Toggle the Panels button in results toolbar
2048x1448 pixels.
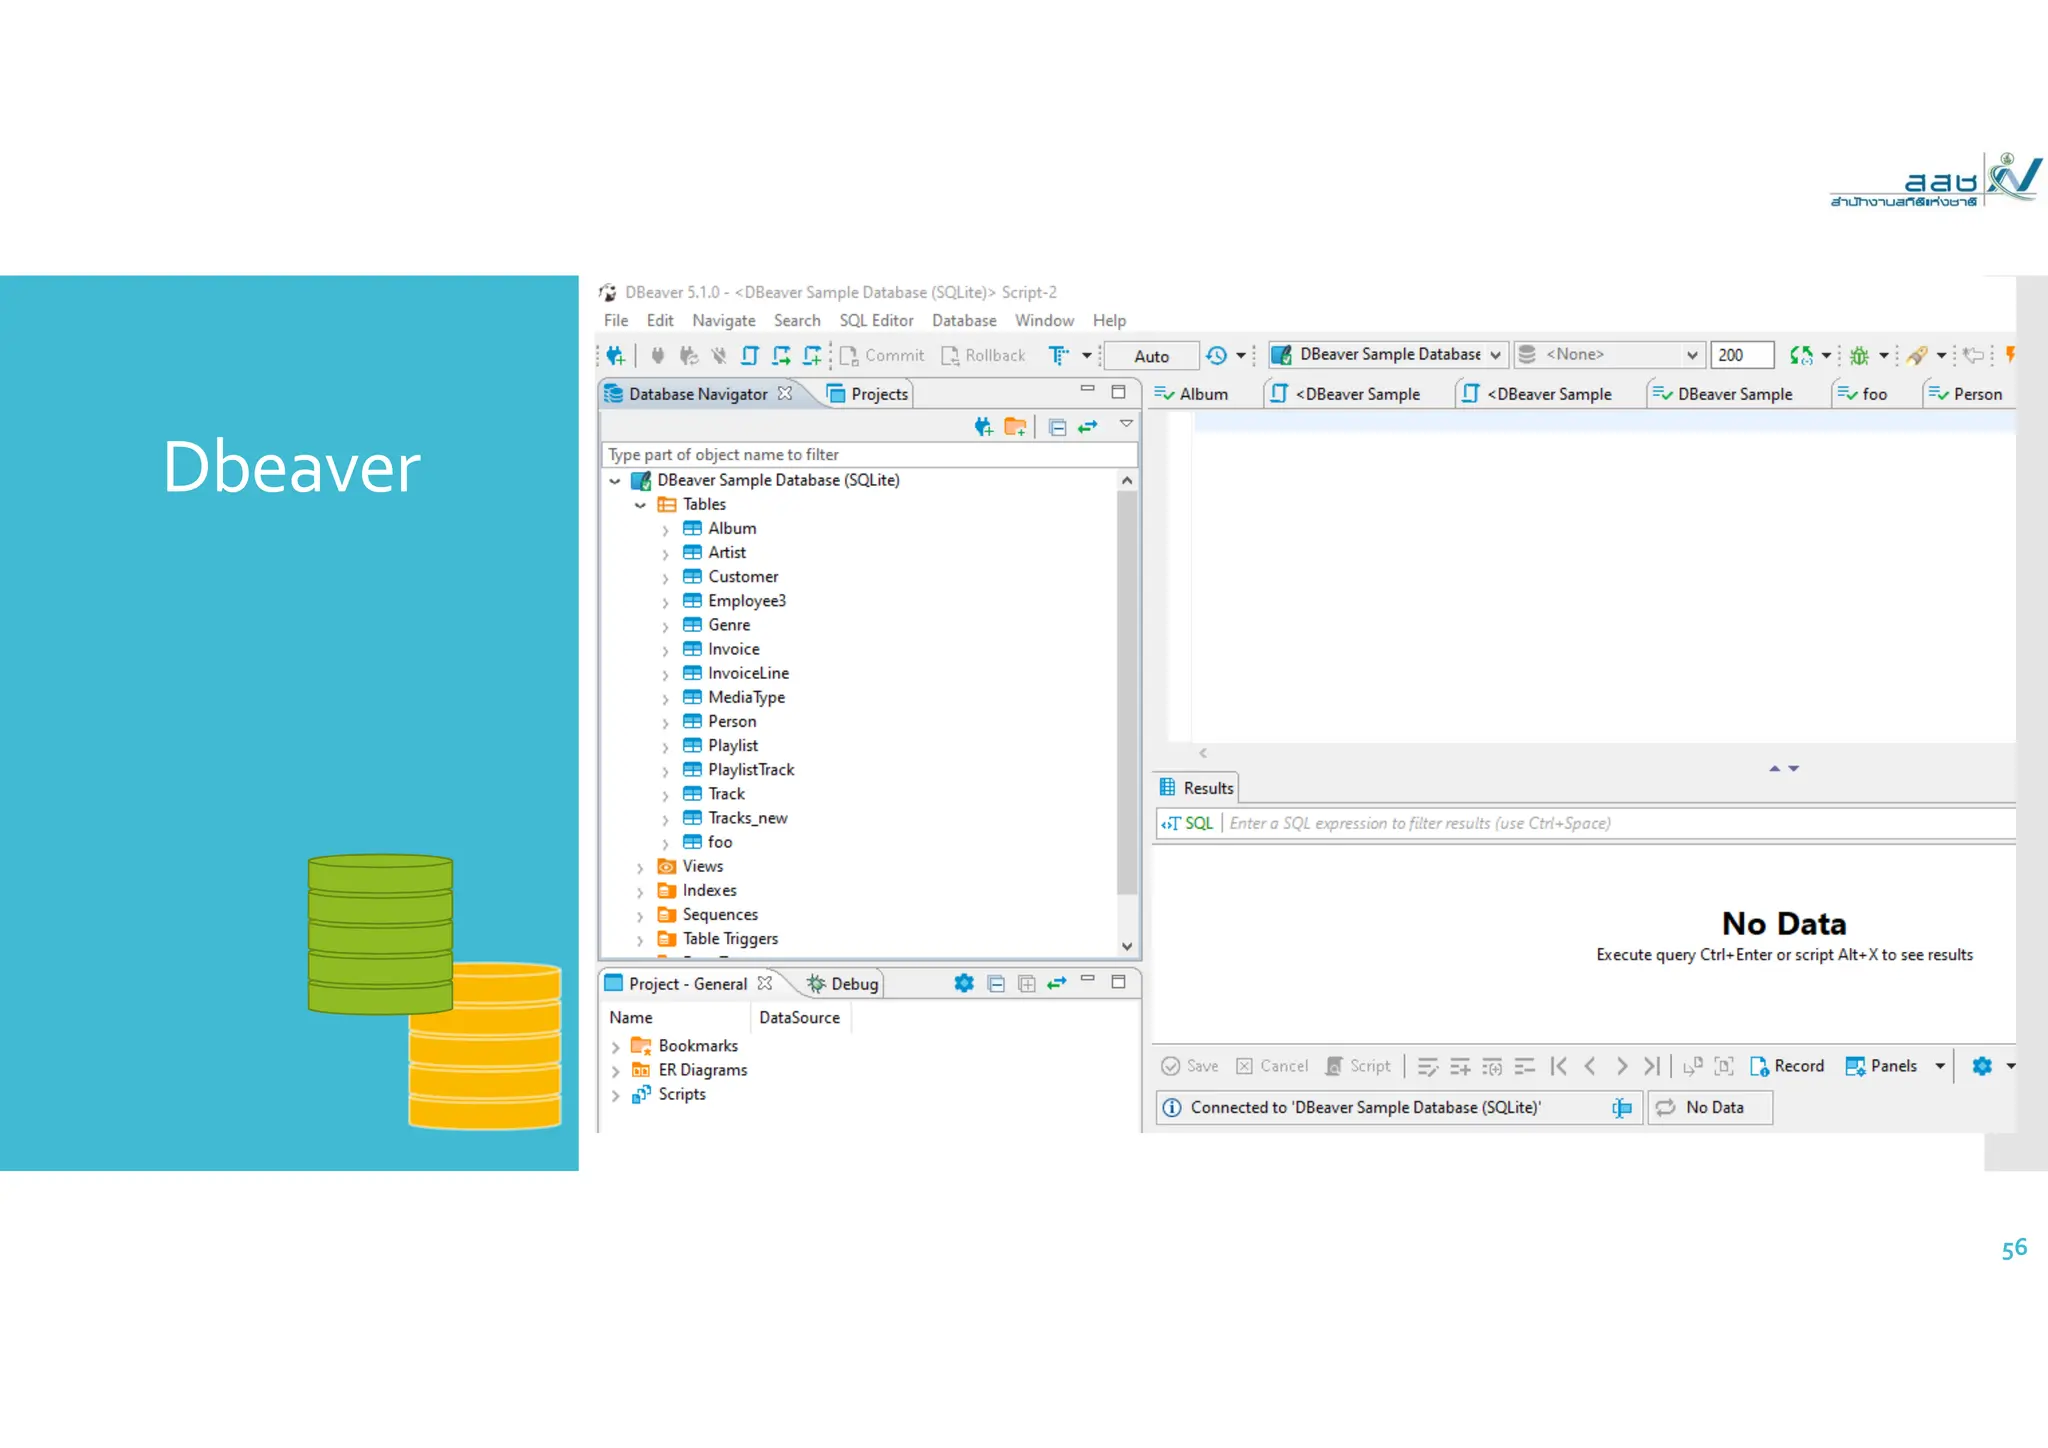(1882, 1066)
